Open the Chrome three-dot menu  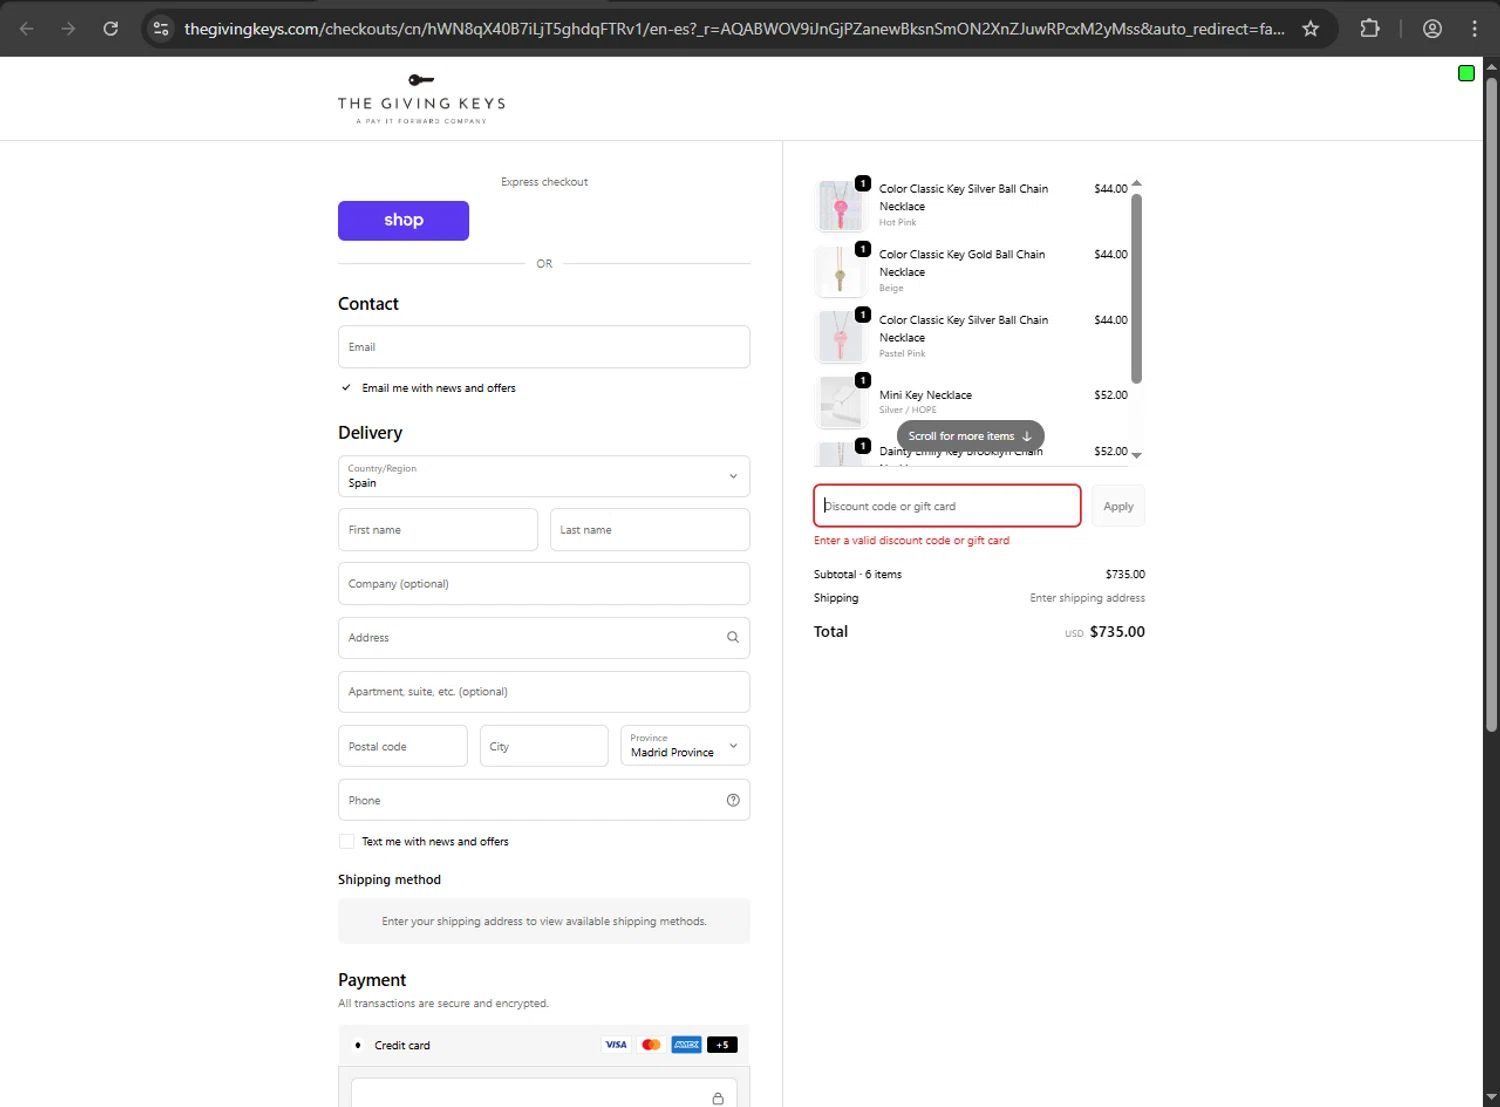[1474, 28]
